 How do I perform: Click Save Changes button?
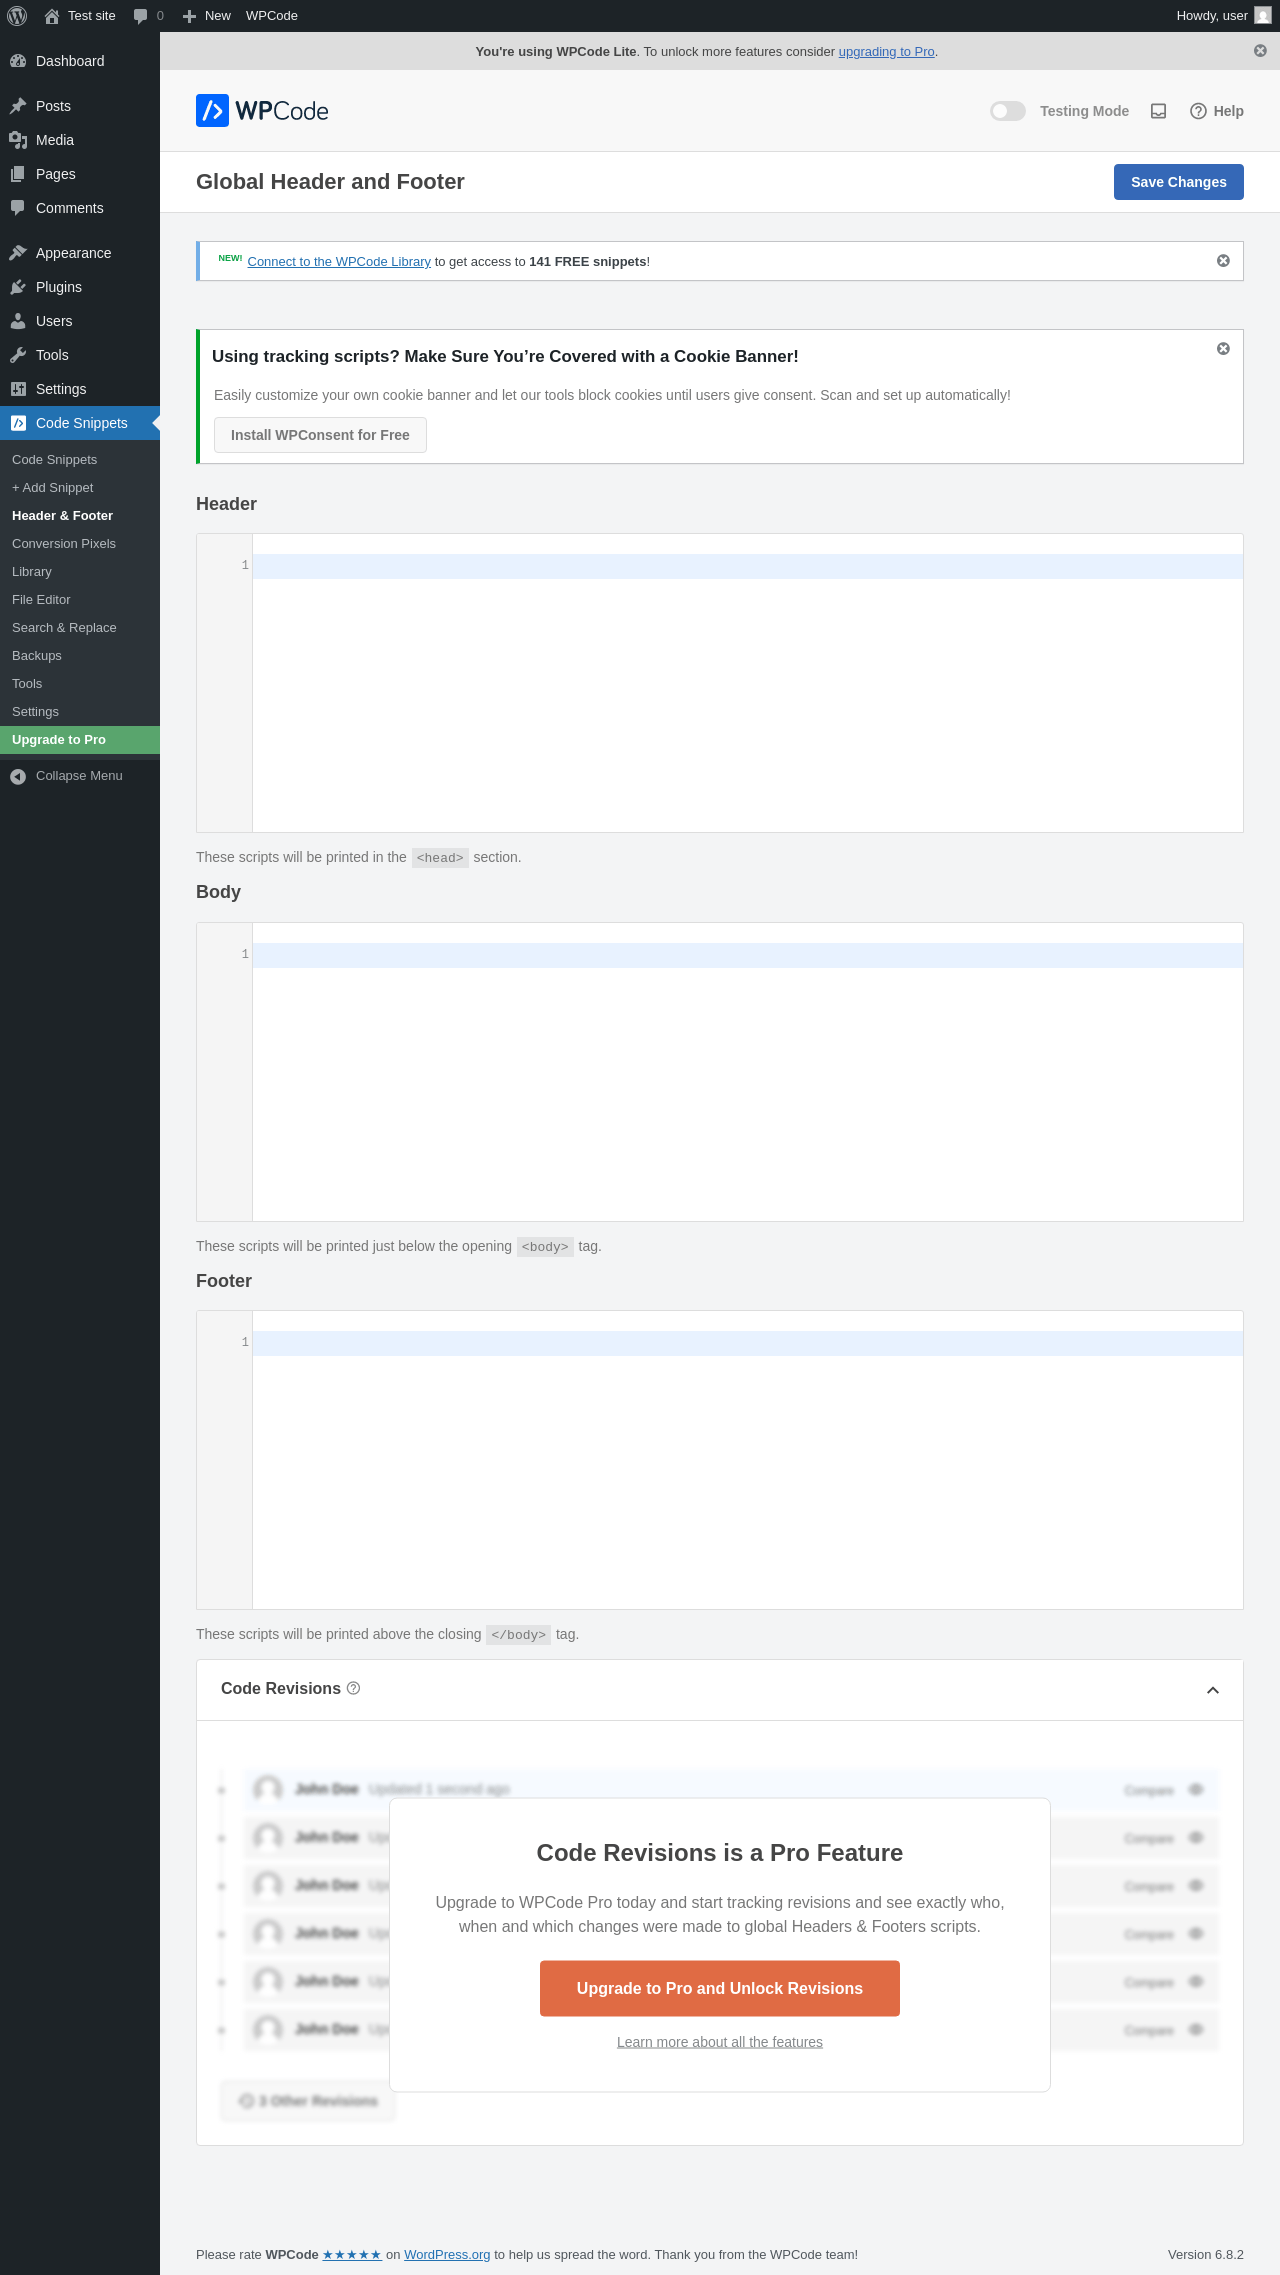pos(1179,182)
